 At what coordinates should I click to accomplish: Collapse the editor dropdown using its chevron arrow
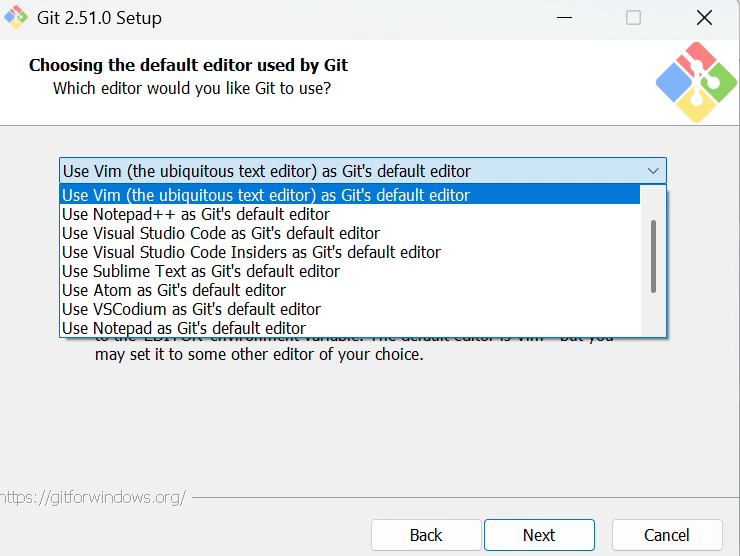click(x=653, y=171)
